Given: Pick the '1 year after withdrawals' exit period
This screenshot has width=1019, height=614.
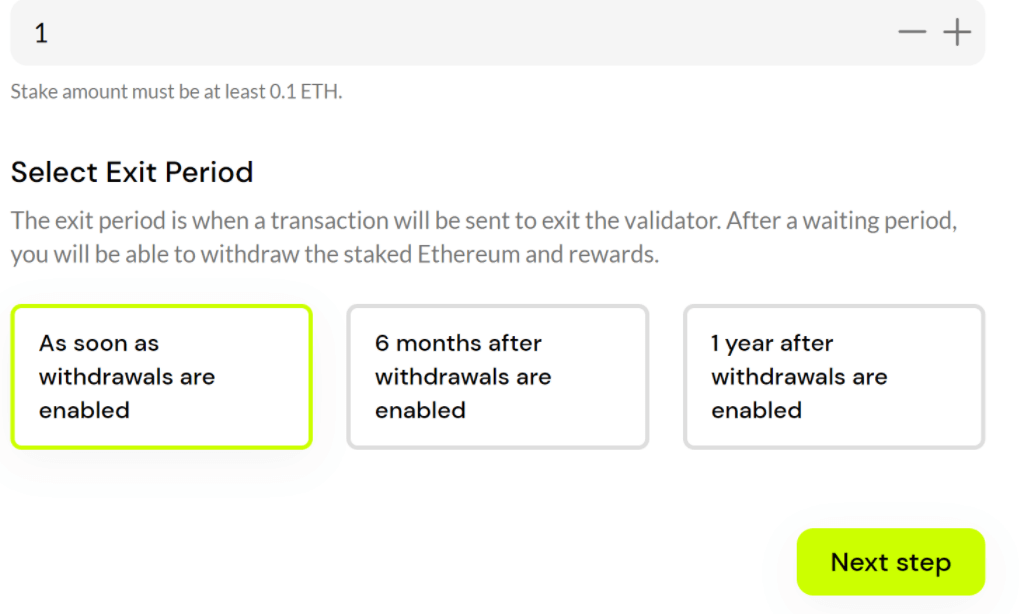Looking at the screenshot, I should tap(833, 377).
